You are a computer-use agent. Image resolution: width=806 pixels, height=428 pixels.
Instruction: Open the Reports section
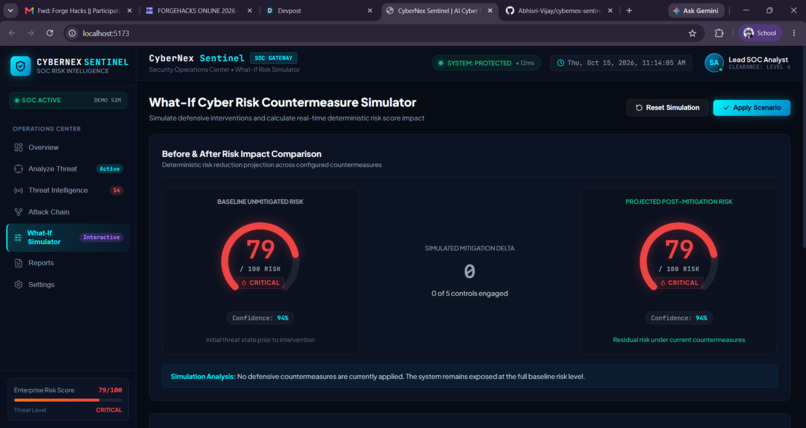[67, 263]
